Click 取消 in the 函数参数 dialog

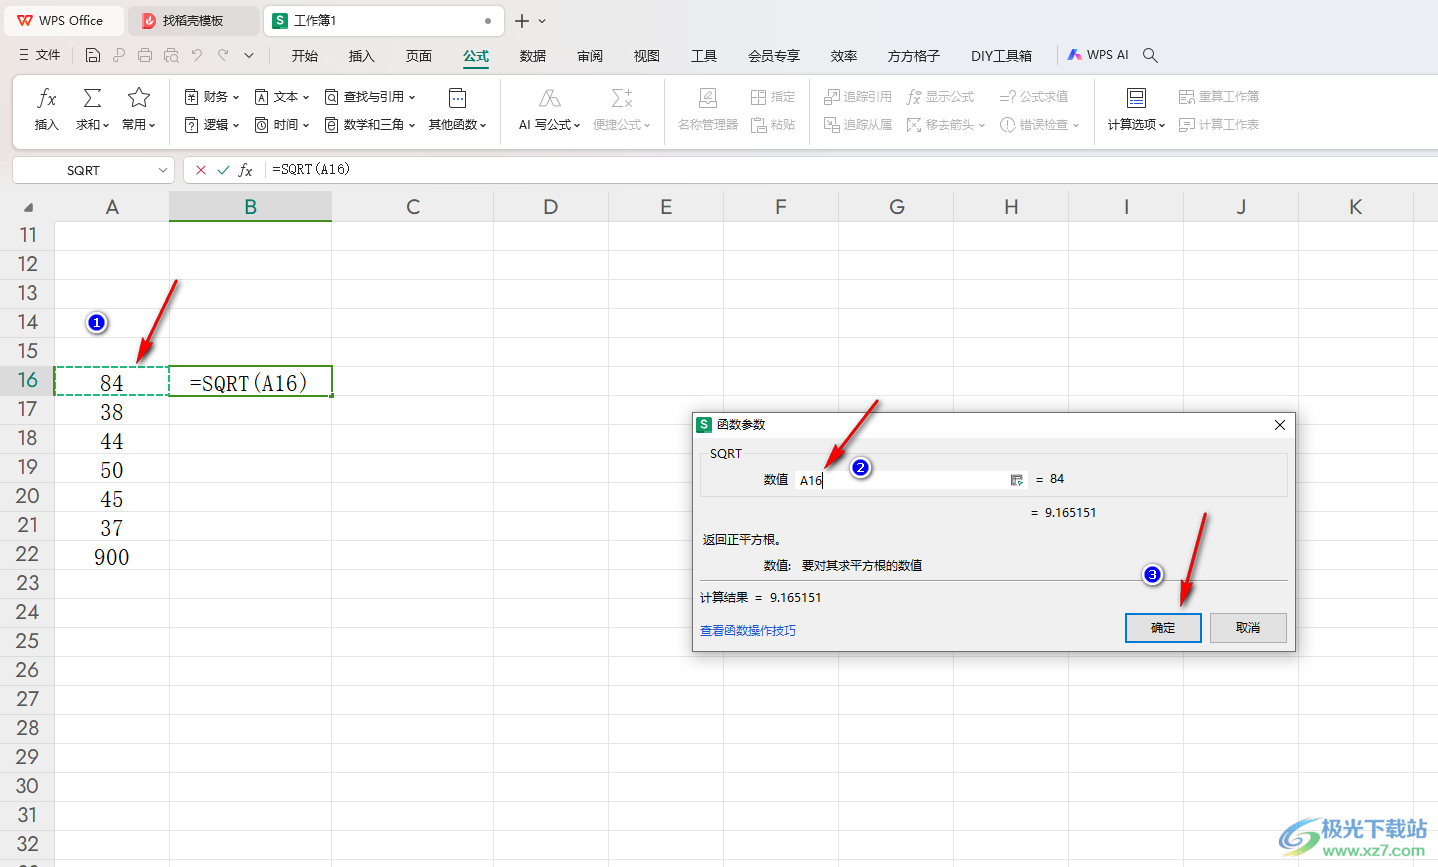tap(1248, 628)
